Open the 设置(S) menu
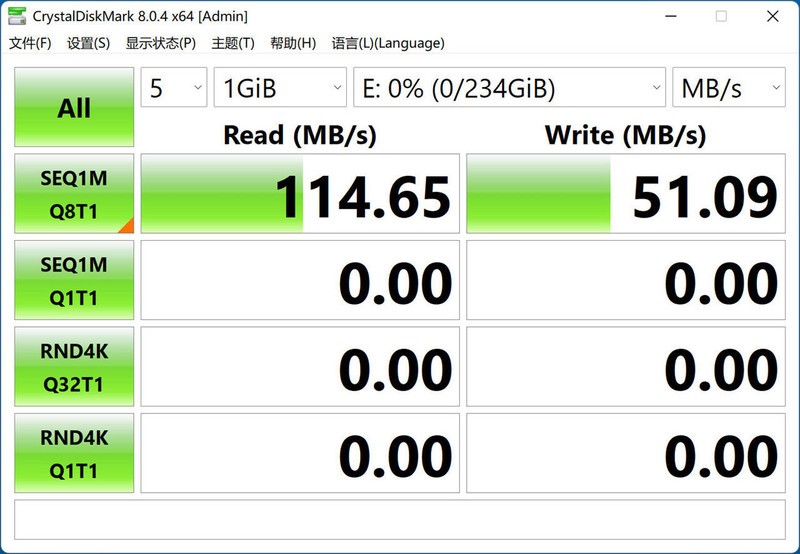 point(88,43)
